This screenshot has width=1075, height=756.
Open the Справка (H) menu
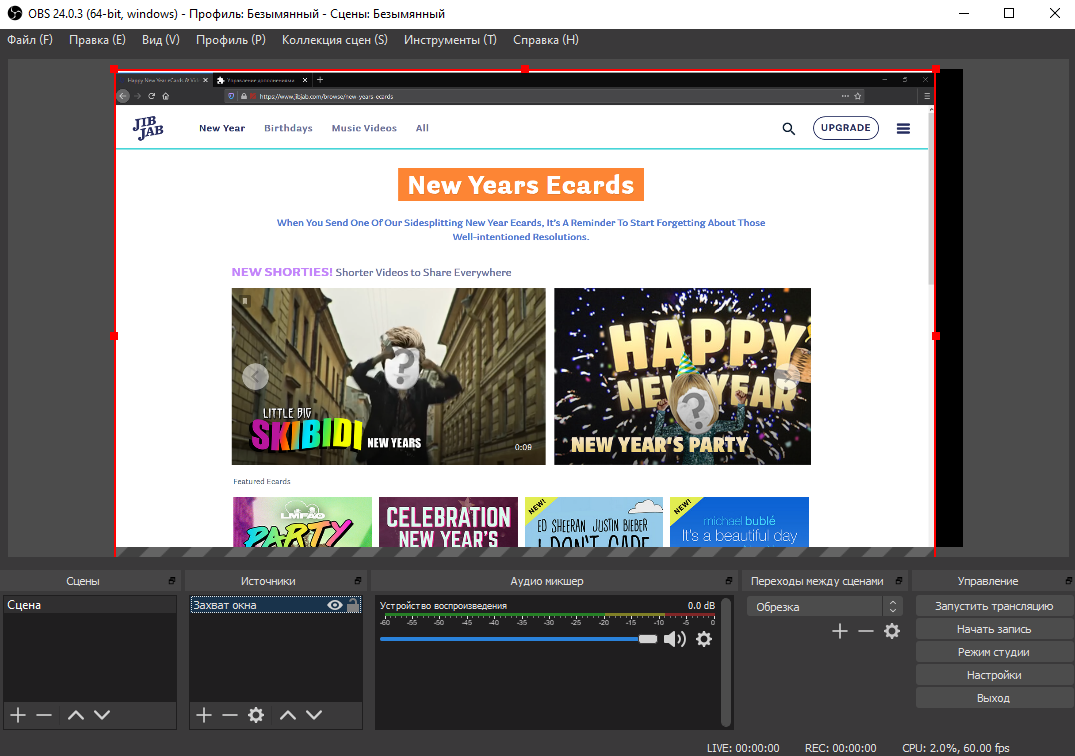coord(546,40)
